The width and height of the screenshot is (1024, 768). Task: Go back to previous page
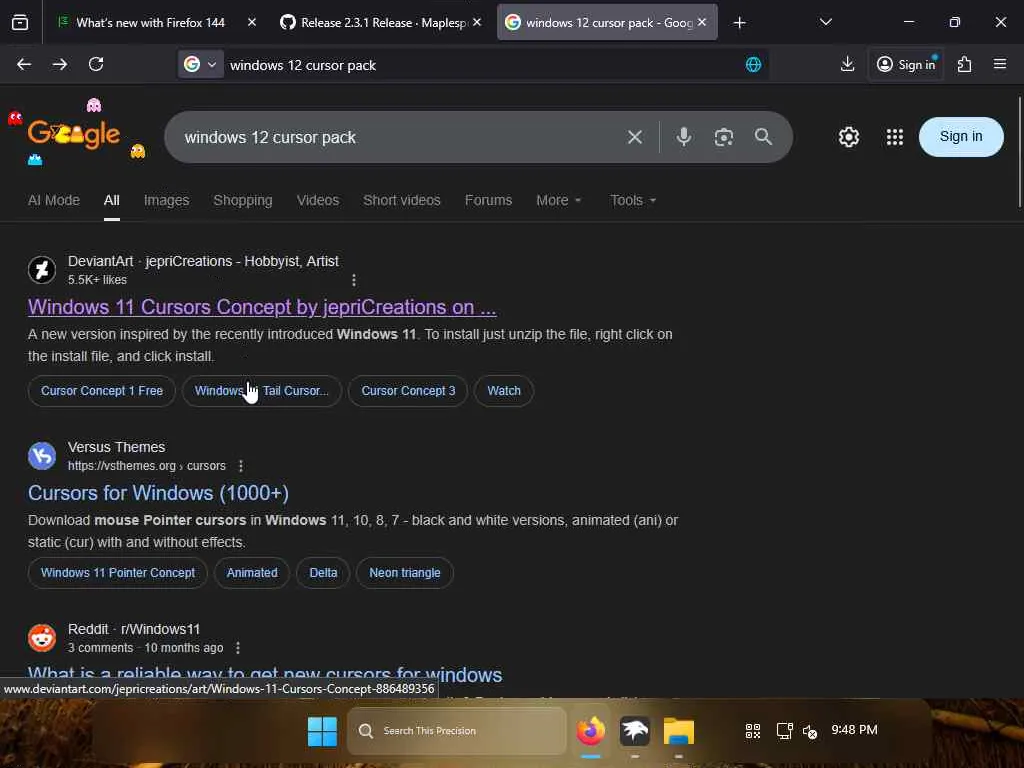click(x=24, y=64)
